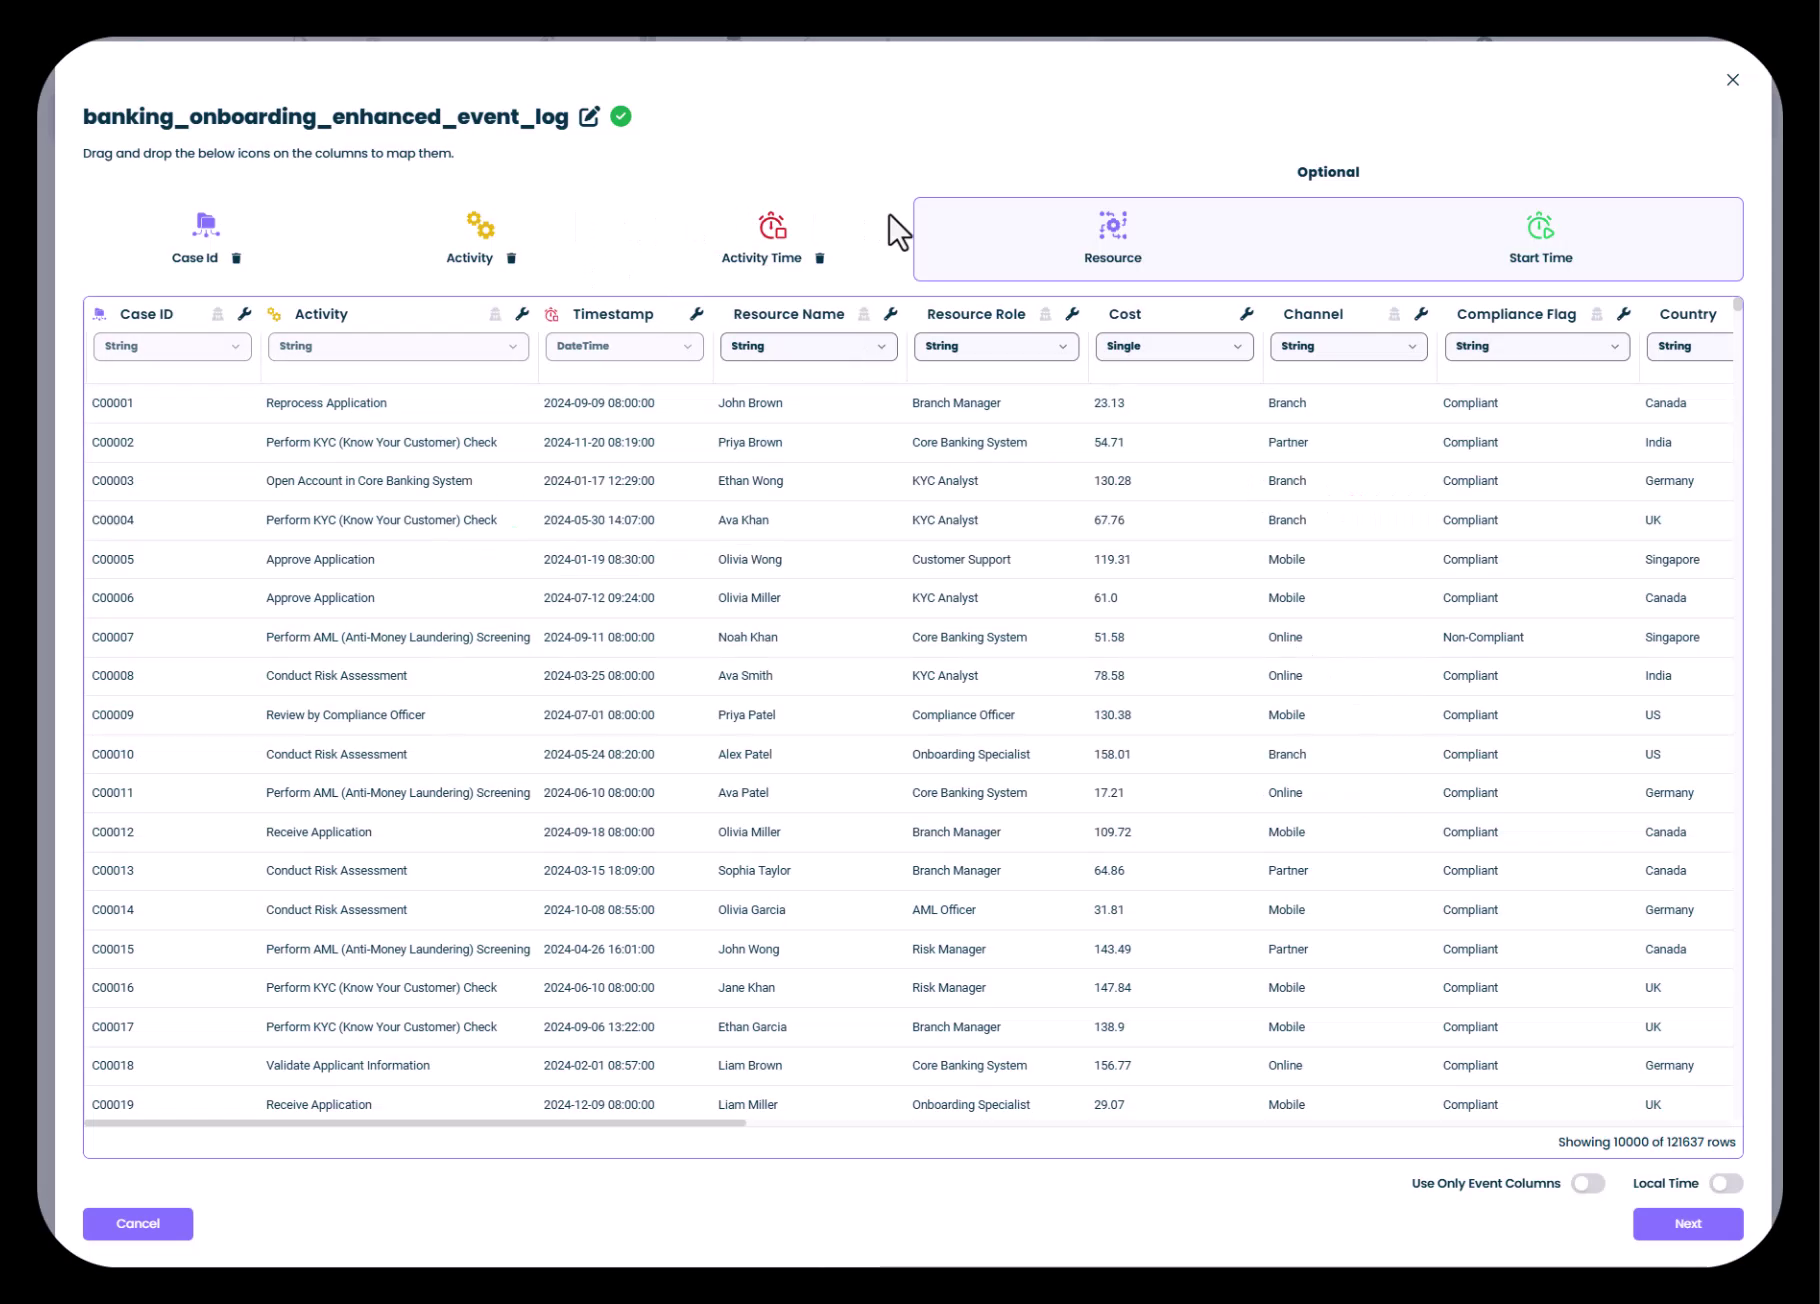
Task: Click the edit file name pencil icon
Action: pos(589,117)
